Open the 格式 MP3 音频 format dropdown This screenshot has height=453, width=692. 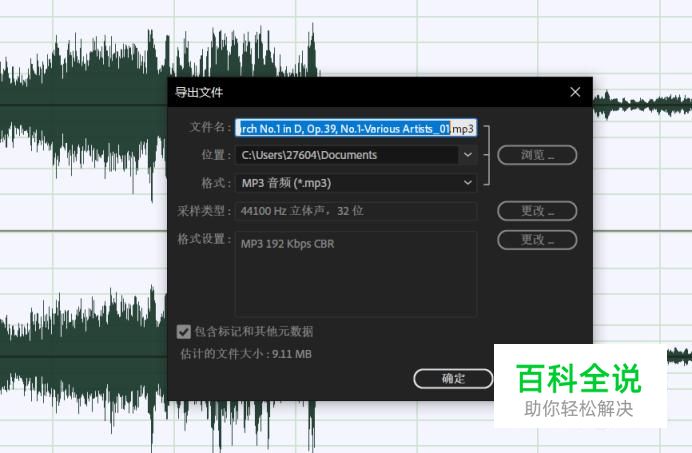[x=356, y=183]
